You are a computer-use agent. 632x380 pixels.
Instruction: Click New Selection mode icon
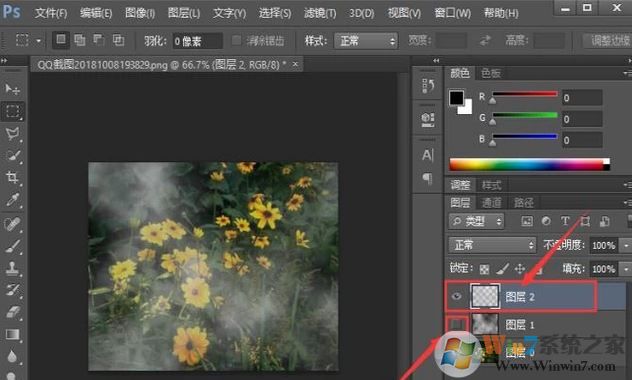click(60, 40)
